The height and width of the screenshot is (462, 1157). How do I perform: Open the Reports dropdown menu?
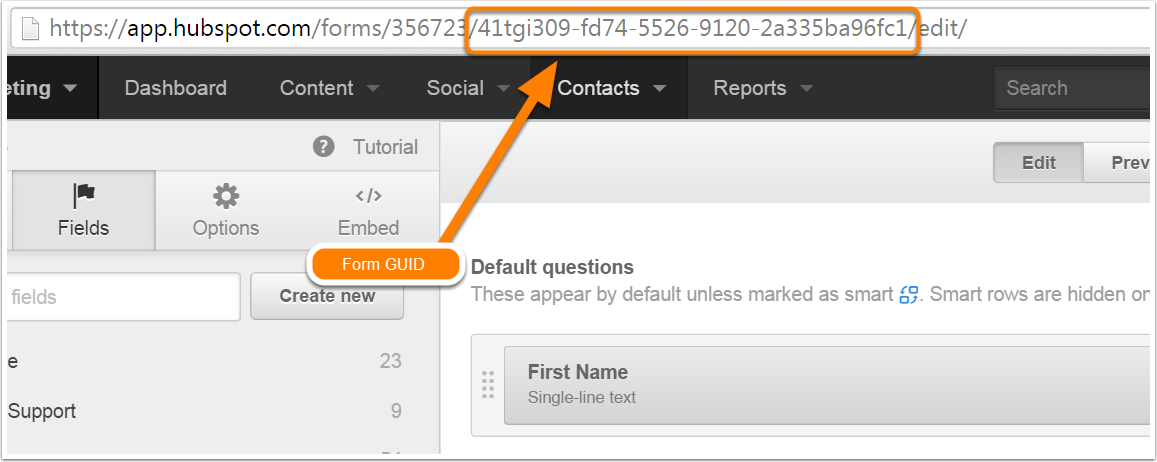(x=762, y=88)
